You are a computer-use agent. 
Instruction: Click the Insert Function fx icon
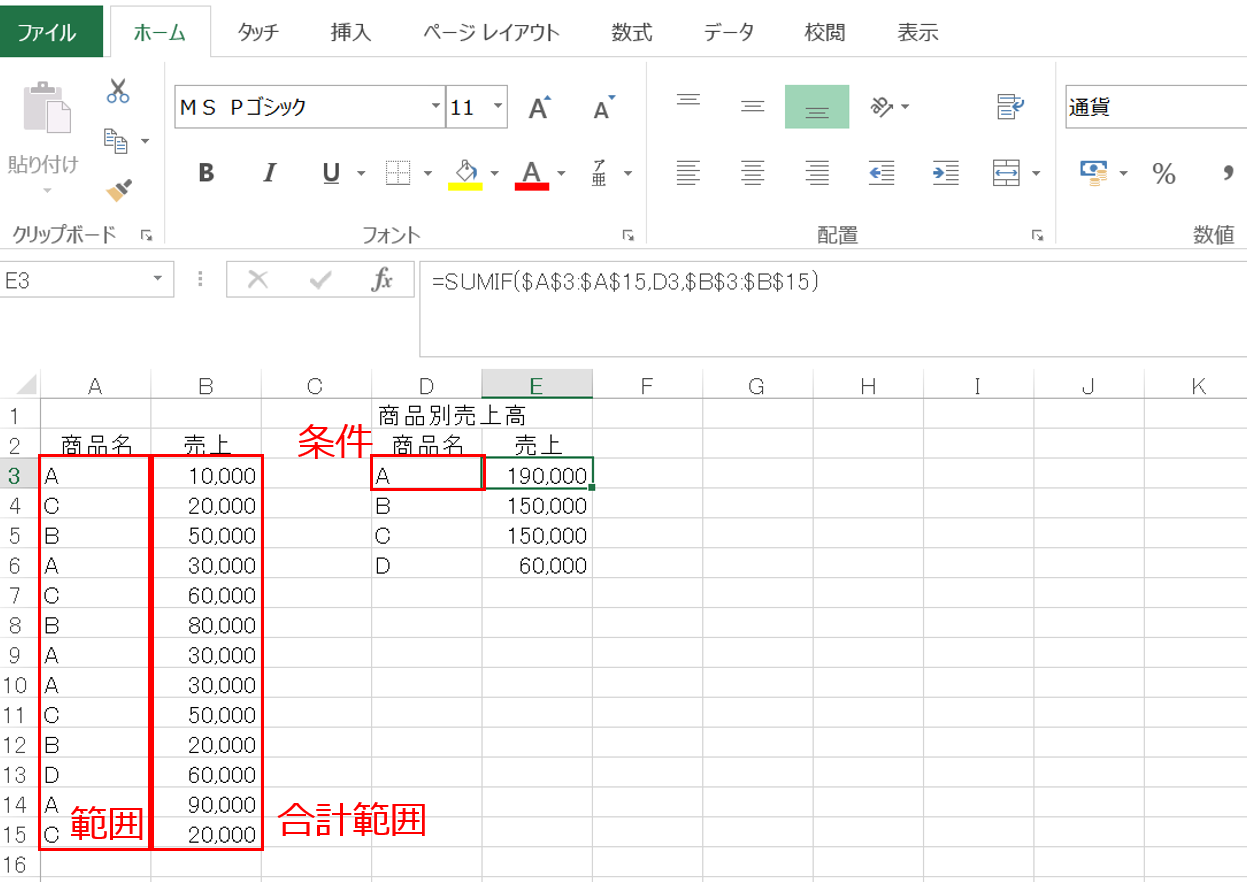(x=382, y=280)
